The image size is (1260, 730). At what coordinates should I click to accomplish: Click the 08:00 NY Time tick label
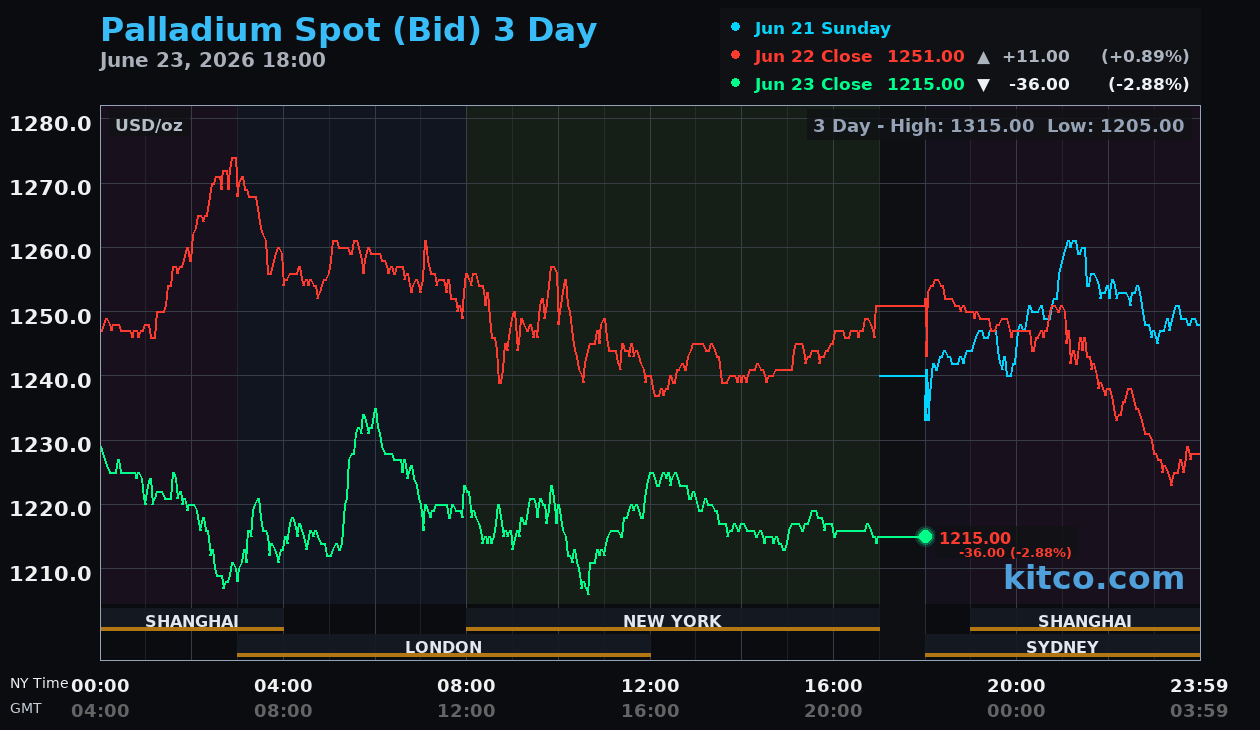click(x=466, y=686)
